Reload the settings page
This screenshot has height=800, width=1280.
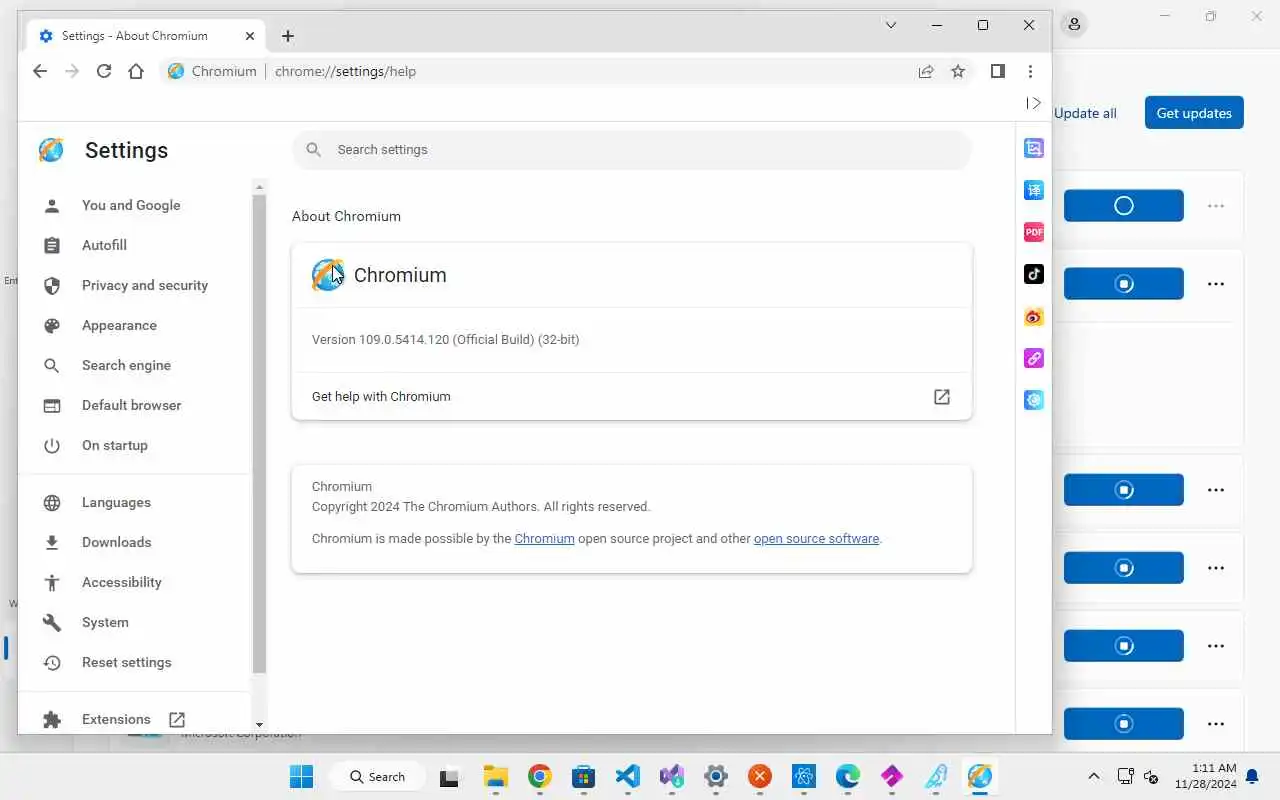(x=104, y=71)
